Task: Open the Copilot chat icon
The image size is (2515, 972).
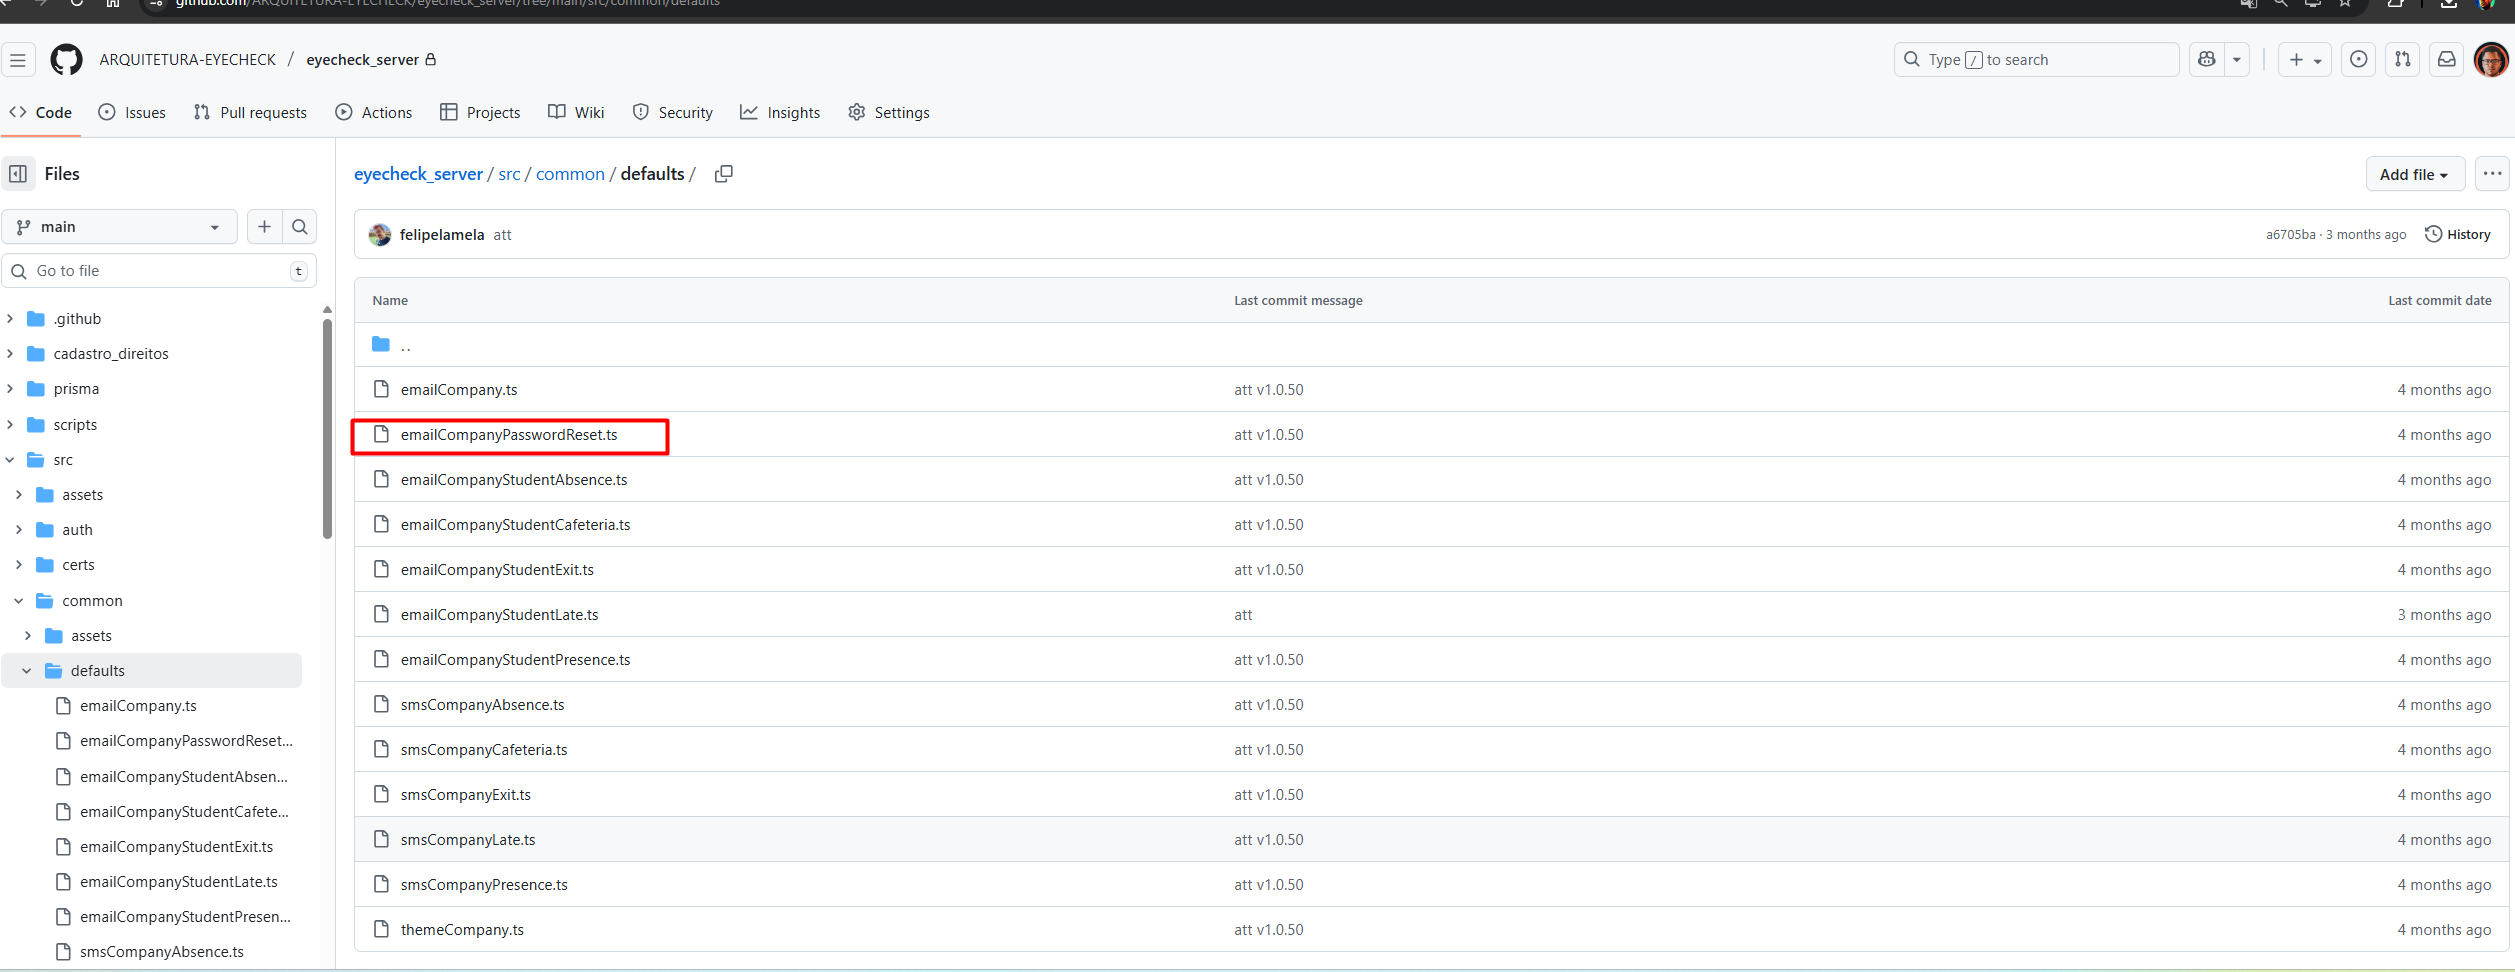Action: (2206, 60)
